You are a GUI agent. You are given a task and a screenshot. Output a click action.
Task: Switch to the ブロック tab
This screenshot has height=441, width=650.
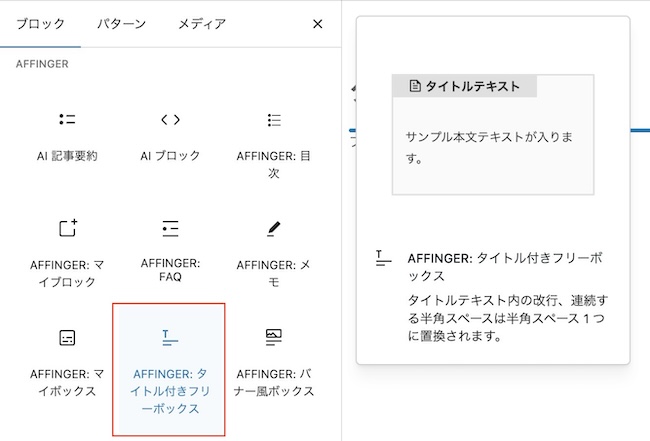point(40,24)
